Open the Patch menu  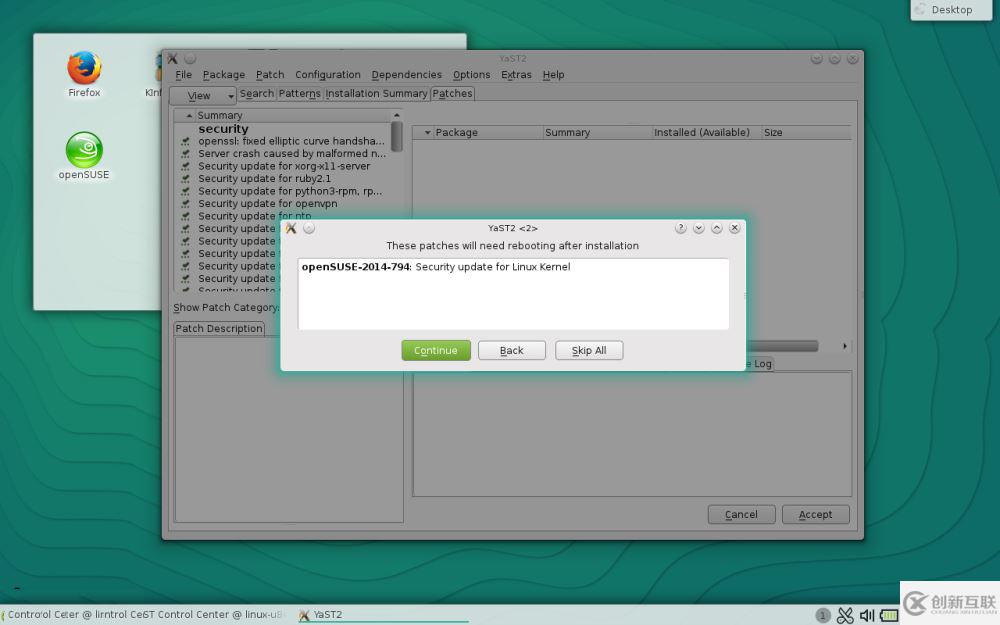click(x=270, y=75)
